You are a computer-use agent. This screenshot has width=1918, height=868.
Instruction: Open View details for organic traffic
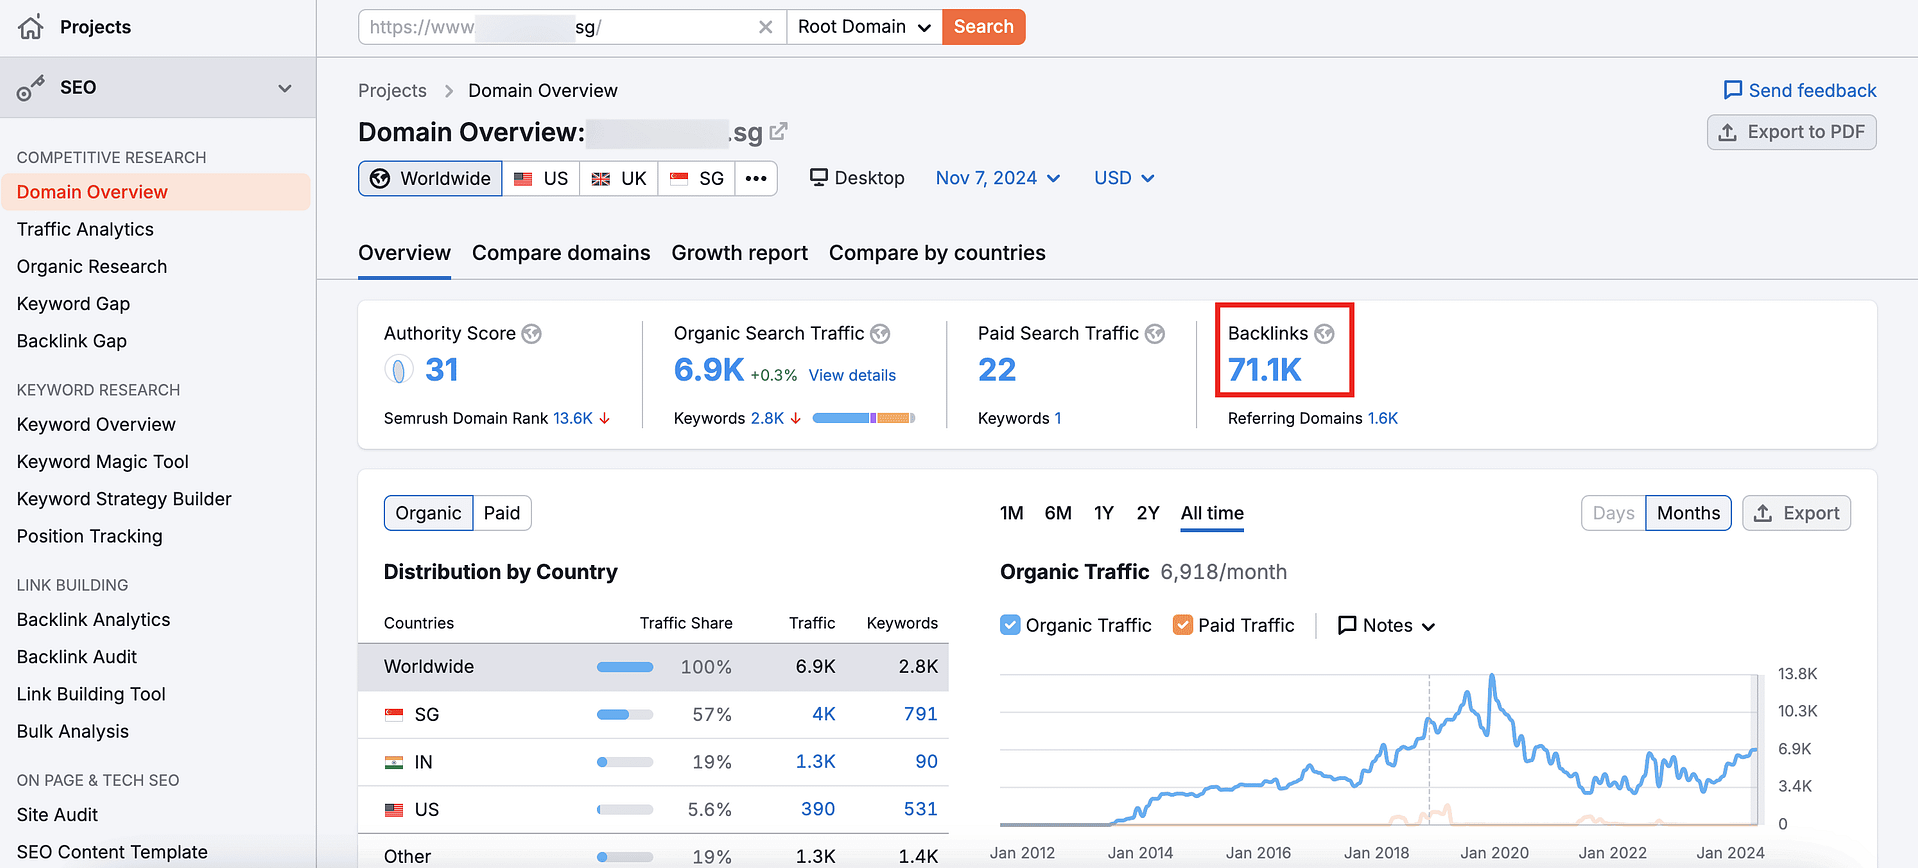coord(852,375)
